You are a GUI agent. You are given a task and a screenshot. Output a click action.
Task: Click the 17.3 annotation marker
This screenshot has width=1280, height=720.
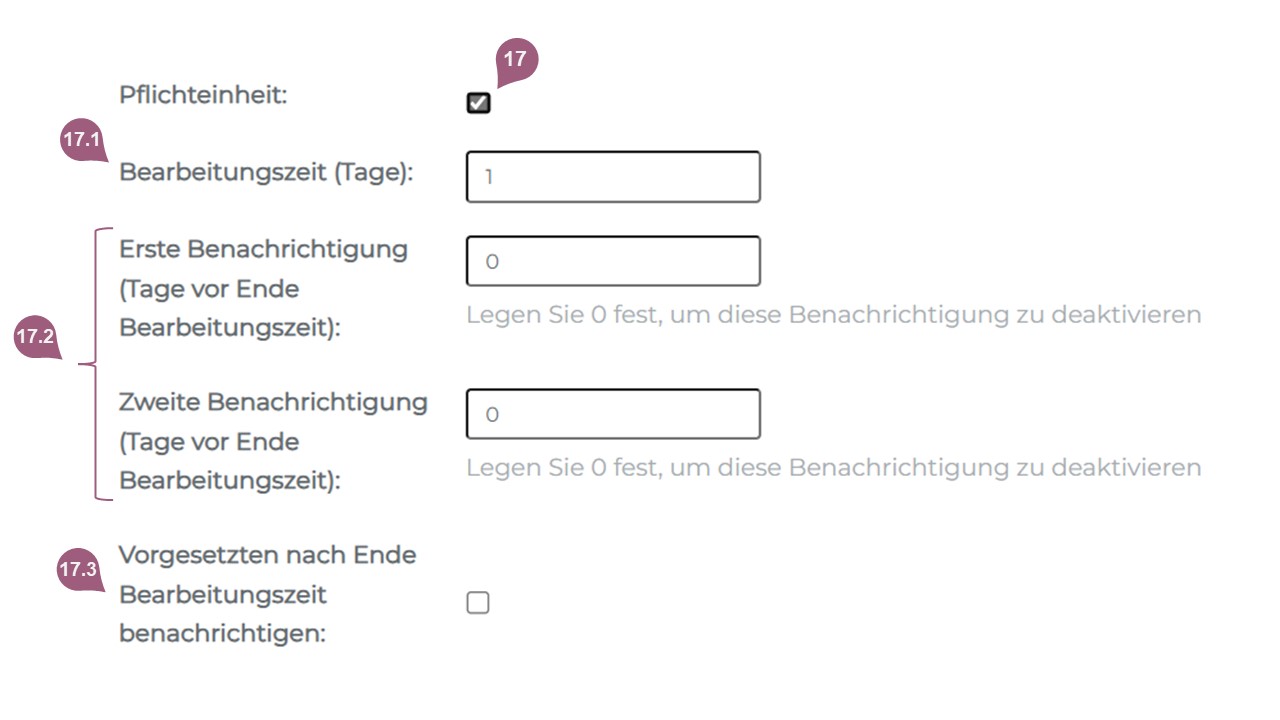[79, 570]
